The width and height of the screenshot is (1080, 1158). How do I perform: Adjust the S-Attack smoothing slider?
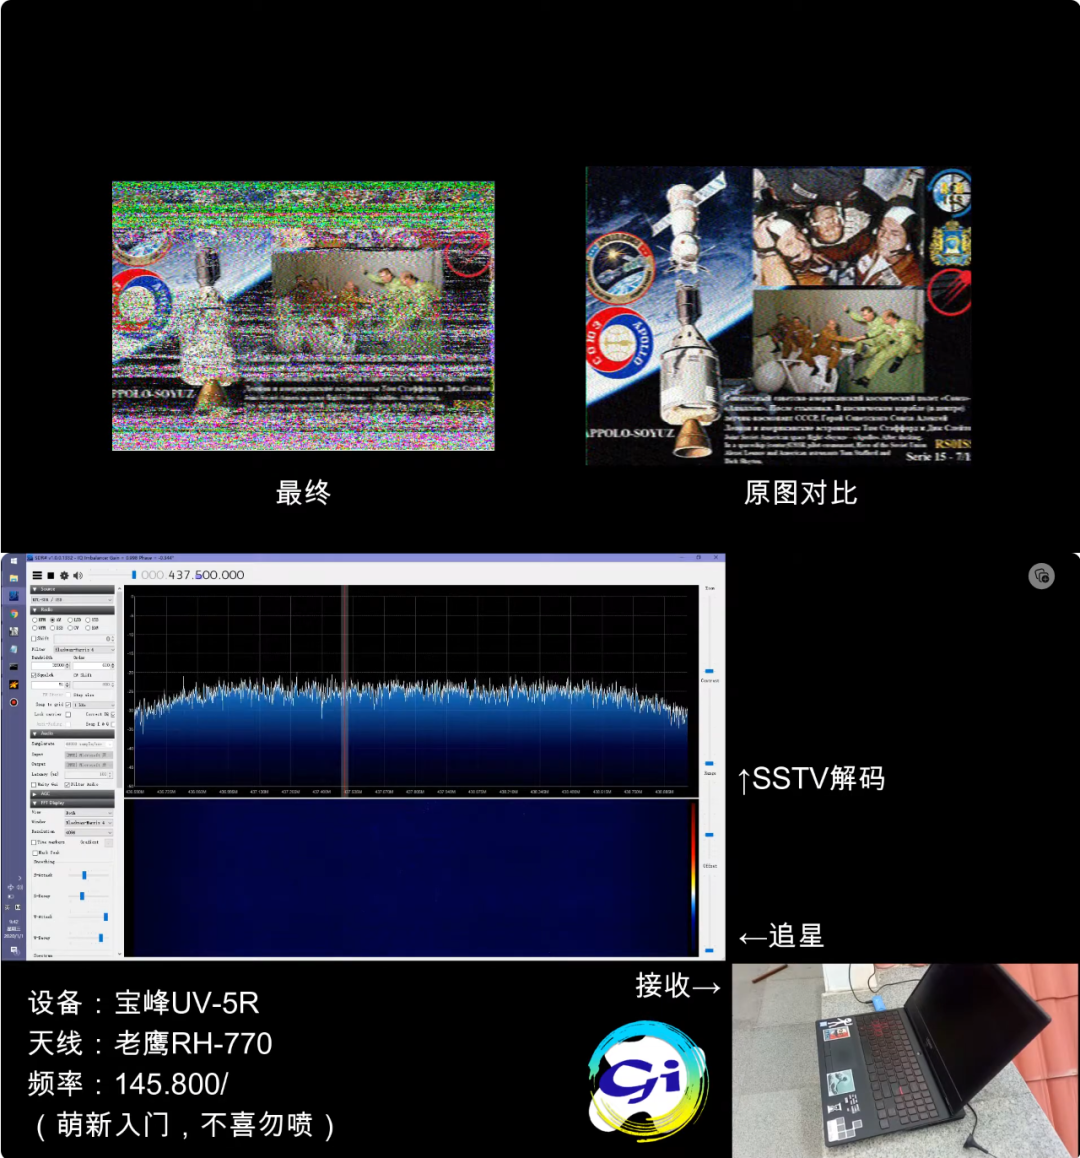pos(89,875)
